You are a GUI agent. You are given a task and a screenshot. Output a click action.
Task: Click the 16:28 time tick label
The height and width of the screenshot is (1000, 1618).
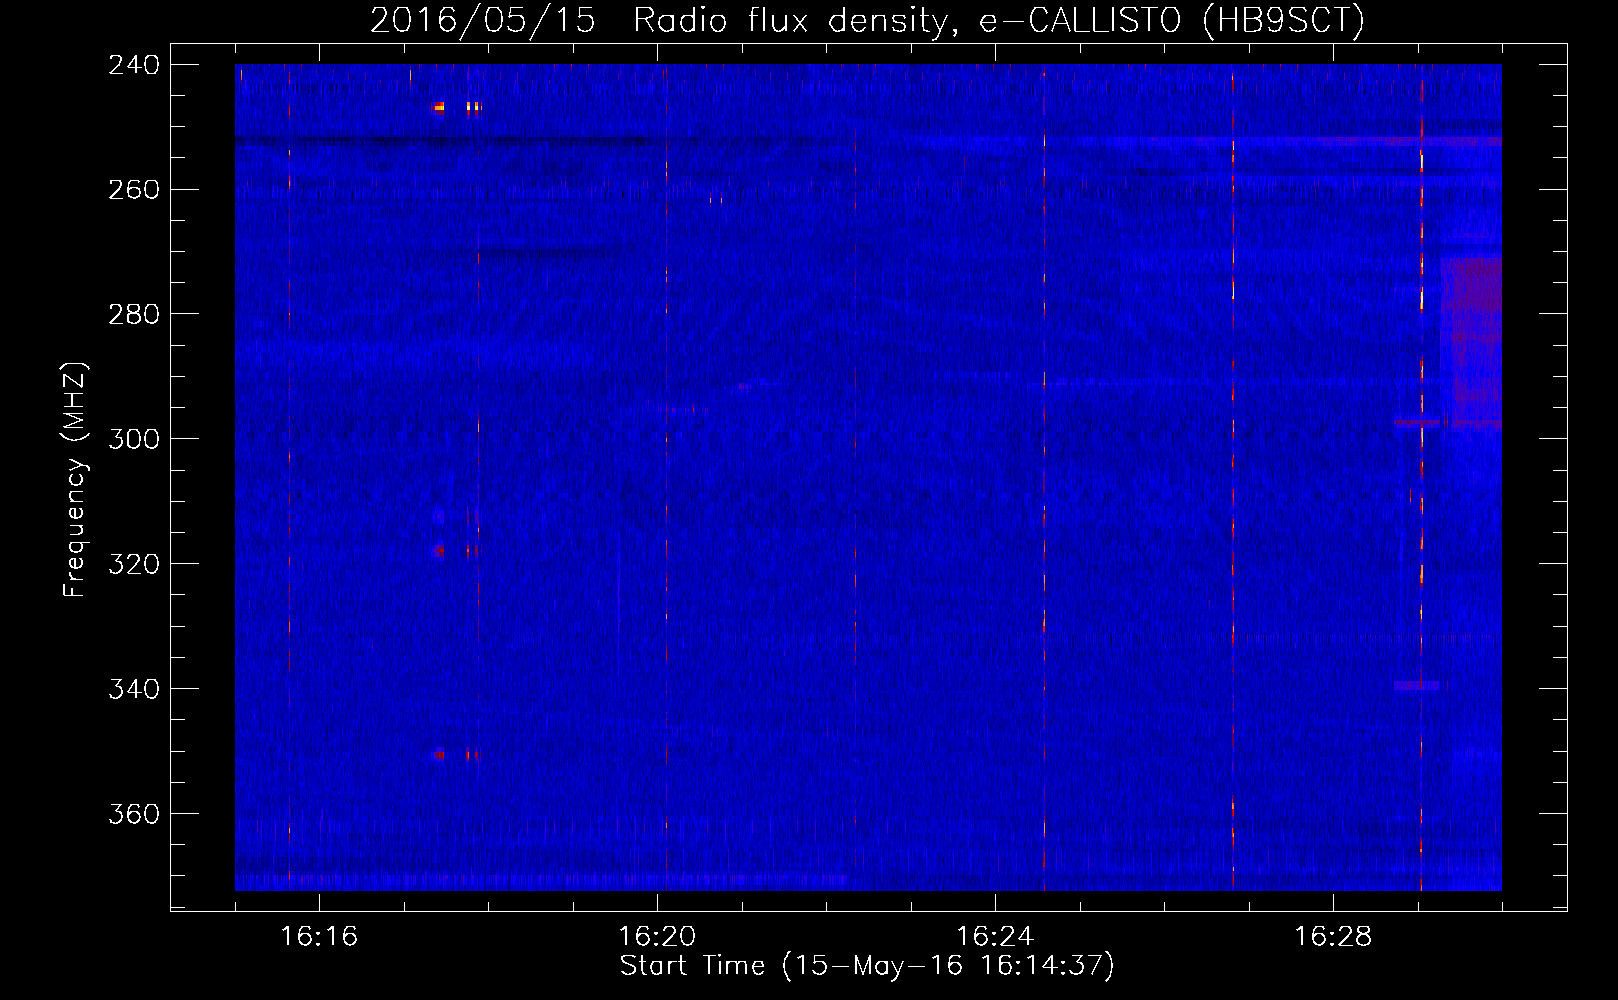coord(1333,937)
